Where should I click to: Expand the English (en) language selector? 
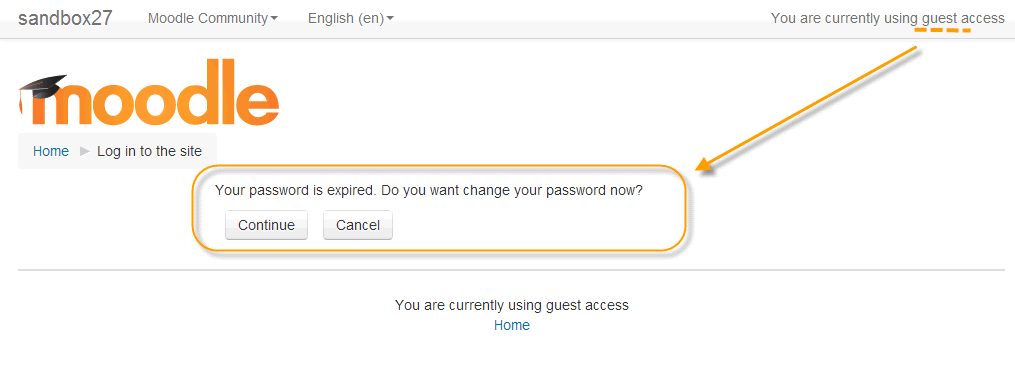(x=351, y=18)
